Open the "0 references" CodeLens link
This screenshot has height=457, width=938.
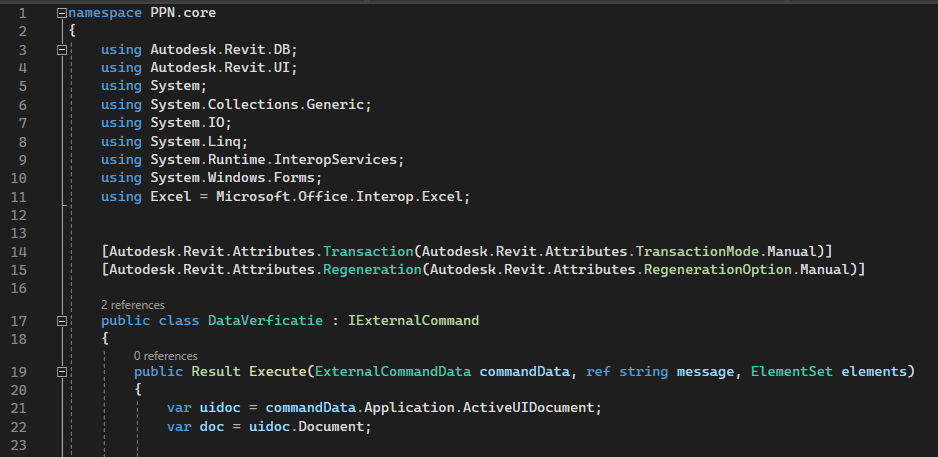point(166,356)
